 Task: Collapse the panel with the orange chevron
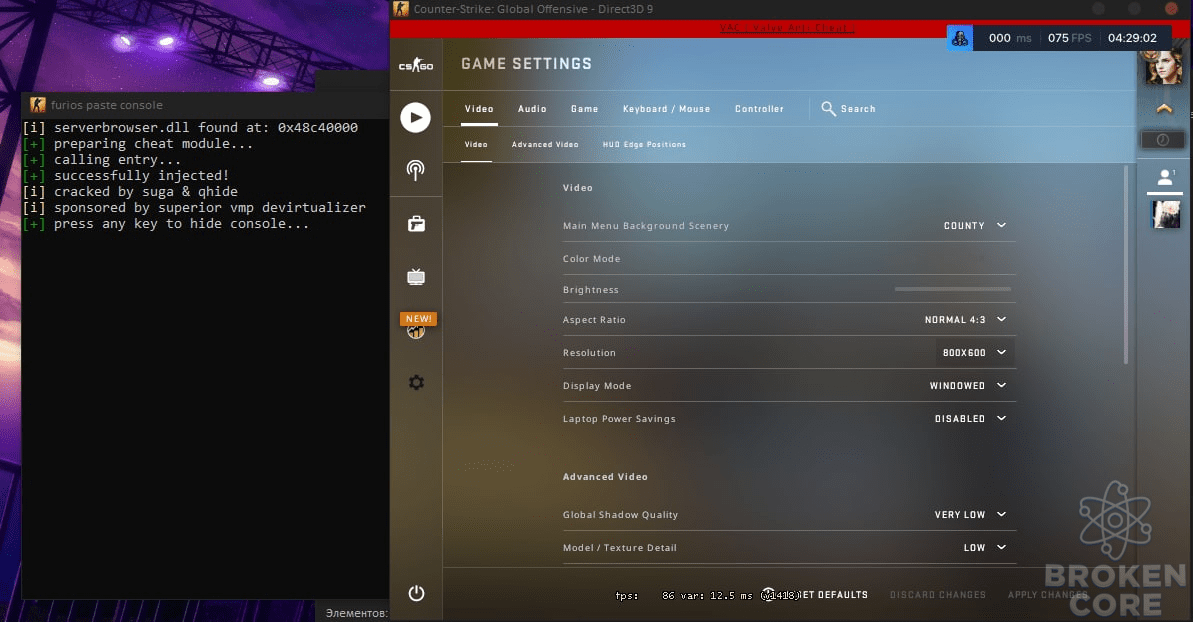click(1164, 109)
